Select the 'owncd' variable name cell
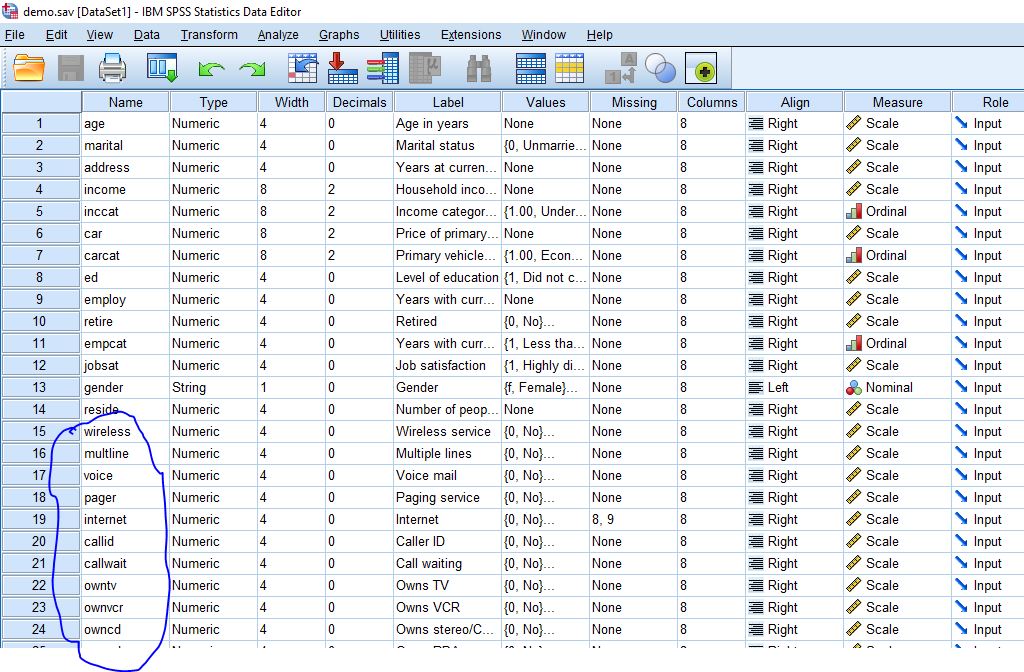1024x672 pixels. (125, 629)
